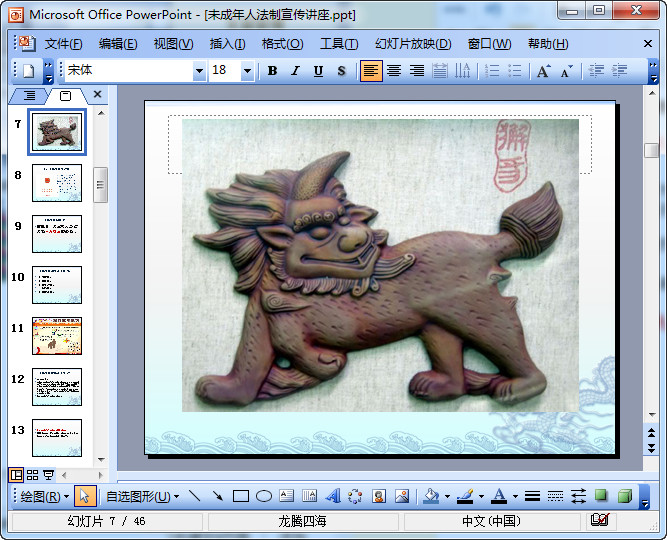Open the font name dropdown 宋体

point(199,71)
